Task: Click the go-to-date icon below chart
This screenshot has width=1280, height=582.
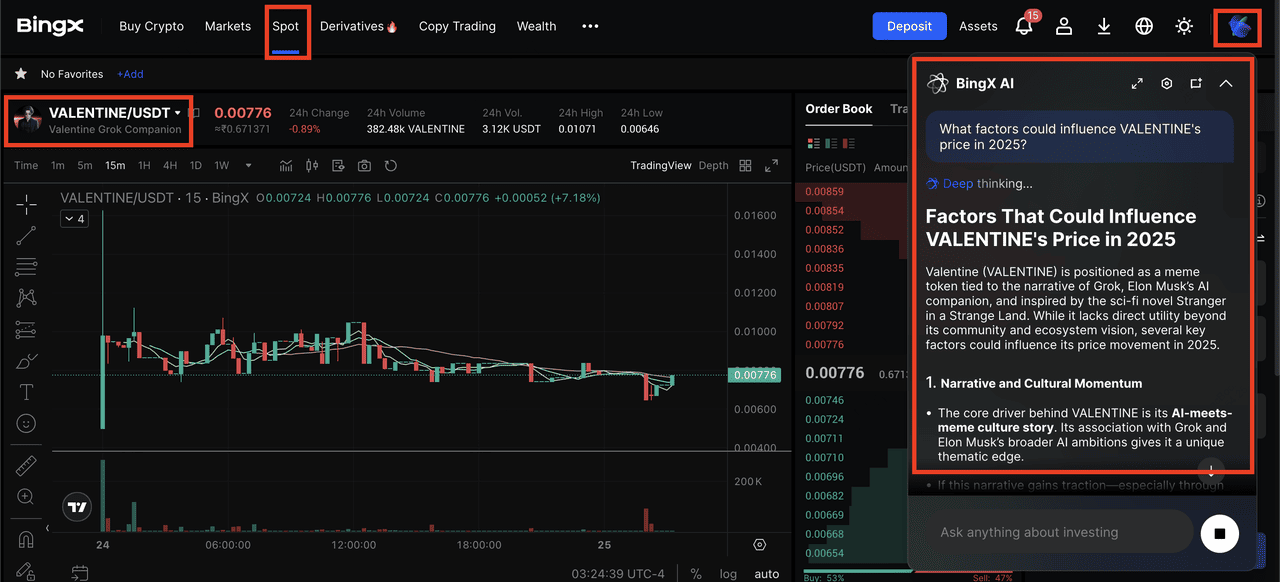Action: (x=80, y=573)
